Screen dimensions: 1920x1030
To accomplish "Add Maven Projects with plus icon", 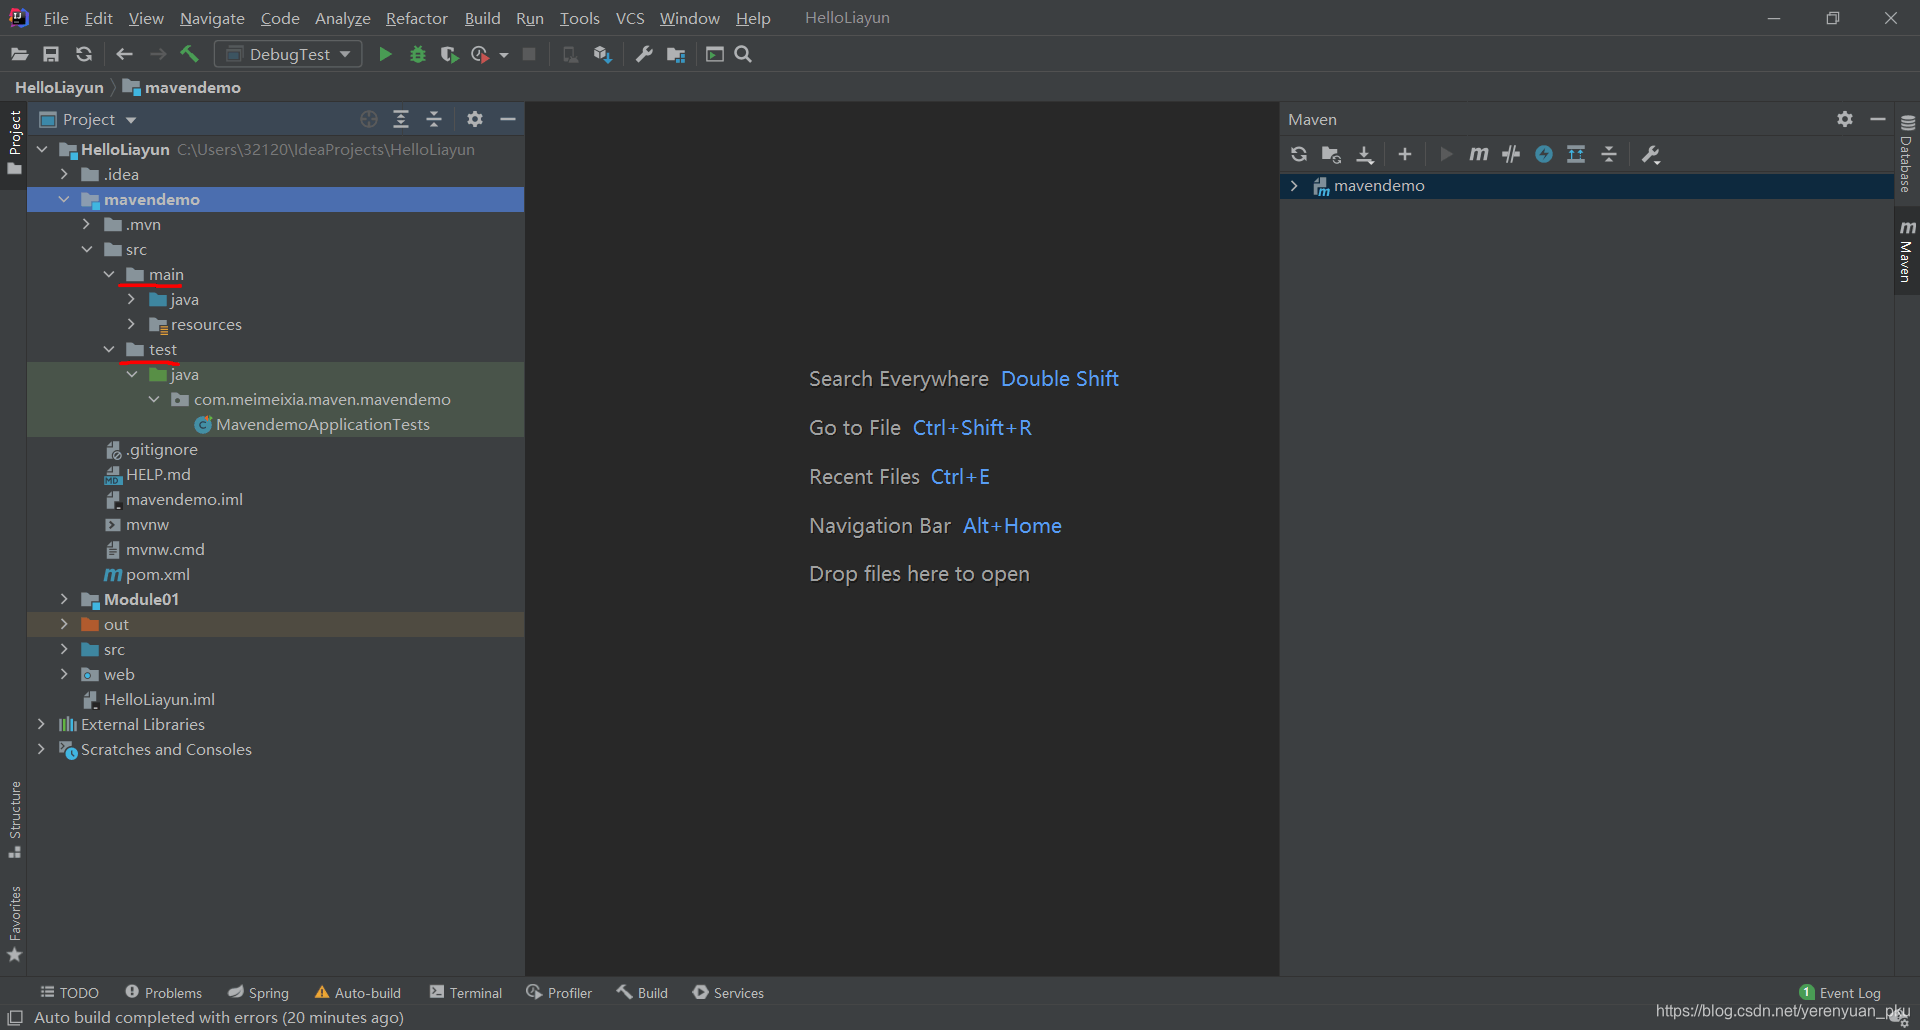I will point(1405,154).
